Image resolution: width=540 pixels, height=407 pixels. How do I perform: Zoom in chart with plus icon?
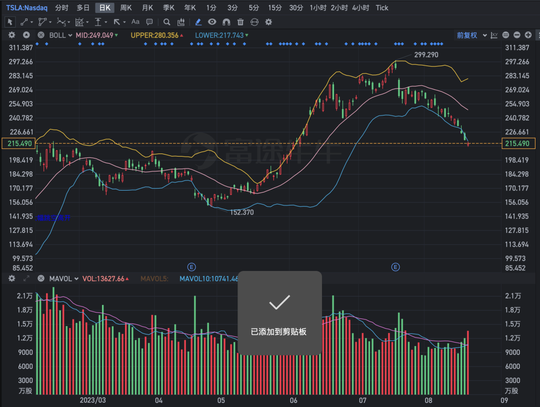(x=528, y=35)
